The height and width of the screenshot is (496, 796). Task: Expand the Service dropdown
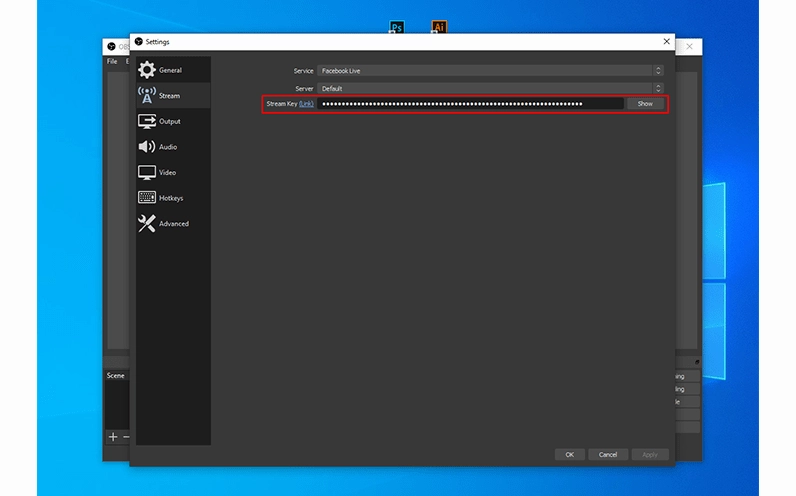[x=490, y=71]
